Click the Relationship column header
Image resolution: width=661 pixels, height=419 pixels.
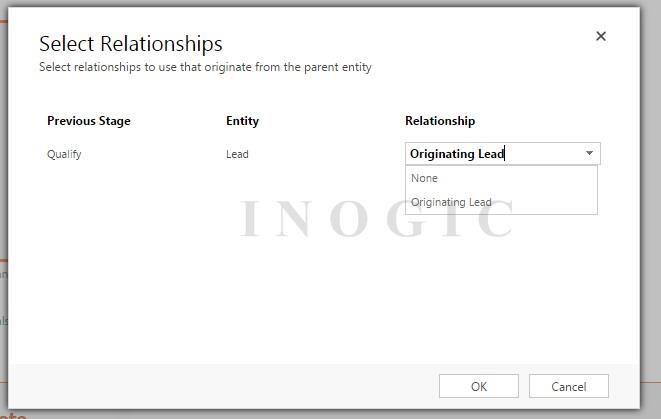tap(440, 121)
